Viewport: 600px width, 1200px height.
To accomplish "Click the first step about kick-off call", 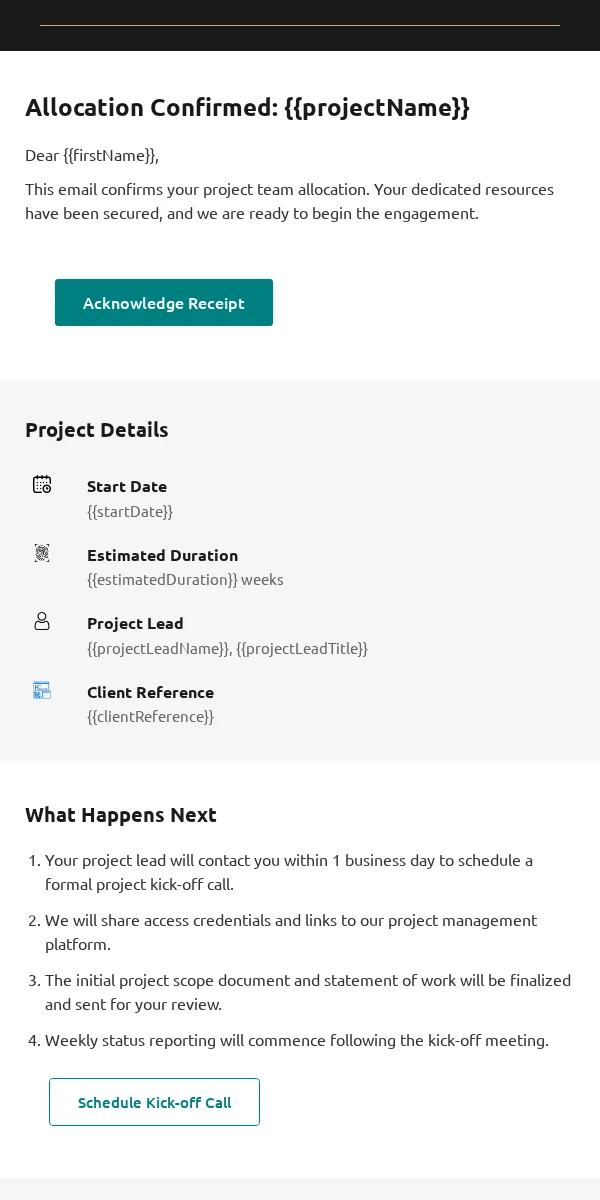I will (x=289, y=872).
